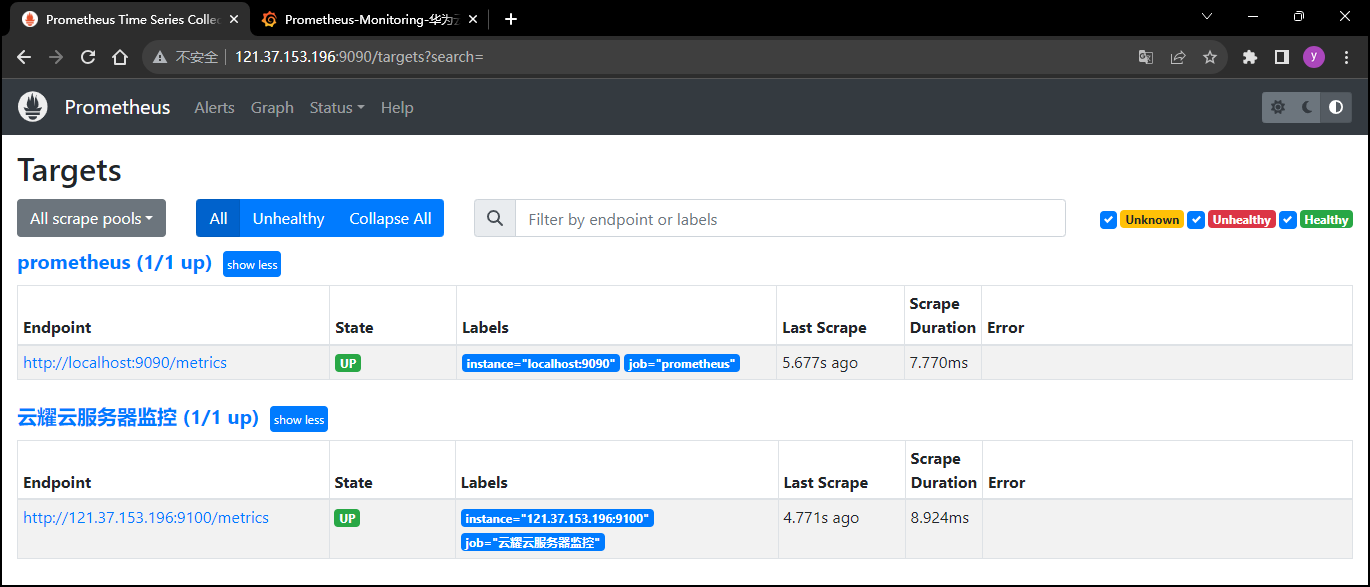This screenshot has width=1370, height=587.
Task: Open the Graph page
Action: (272, 107)
